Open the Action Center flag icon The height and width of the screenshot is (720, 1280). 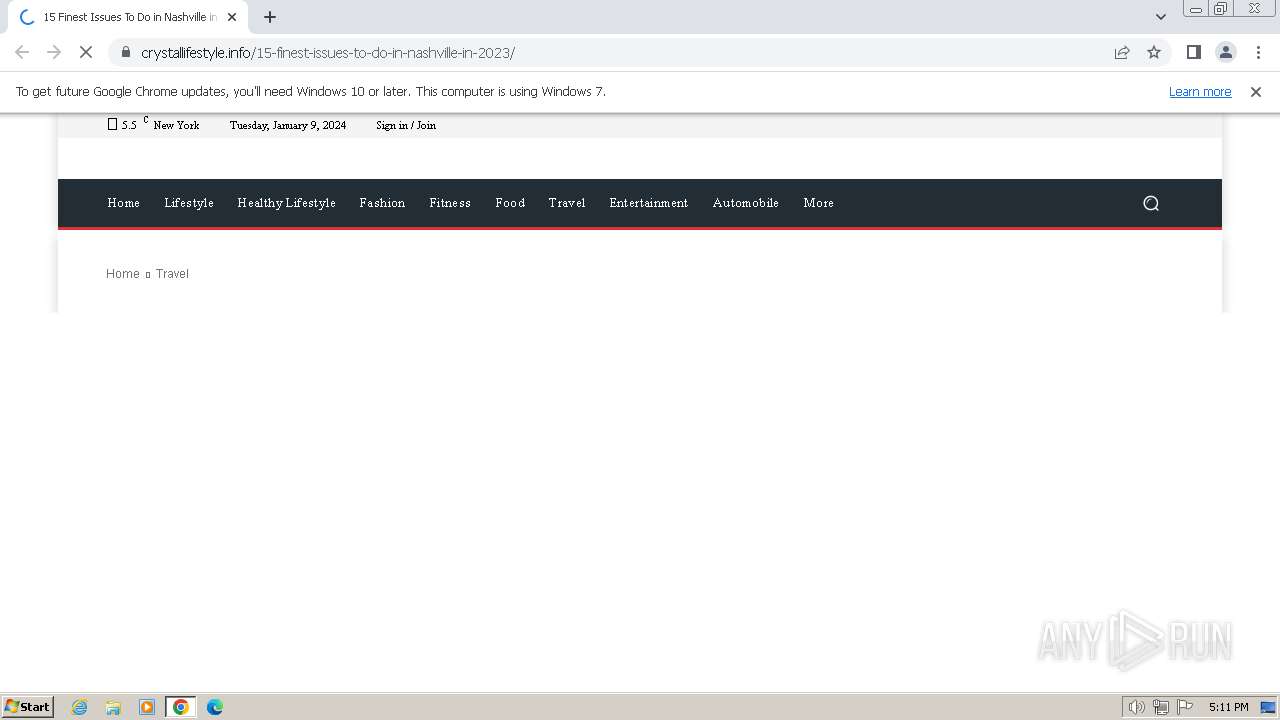tap(1185, 707)
